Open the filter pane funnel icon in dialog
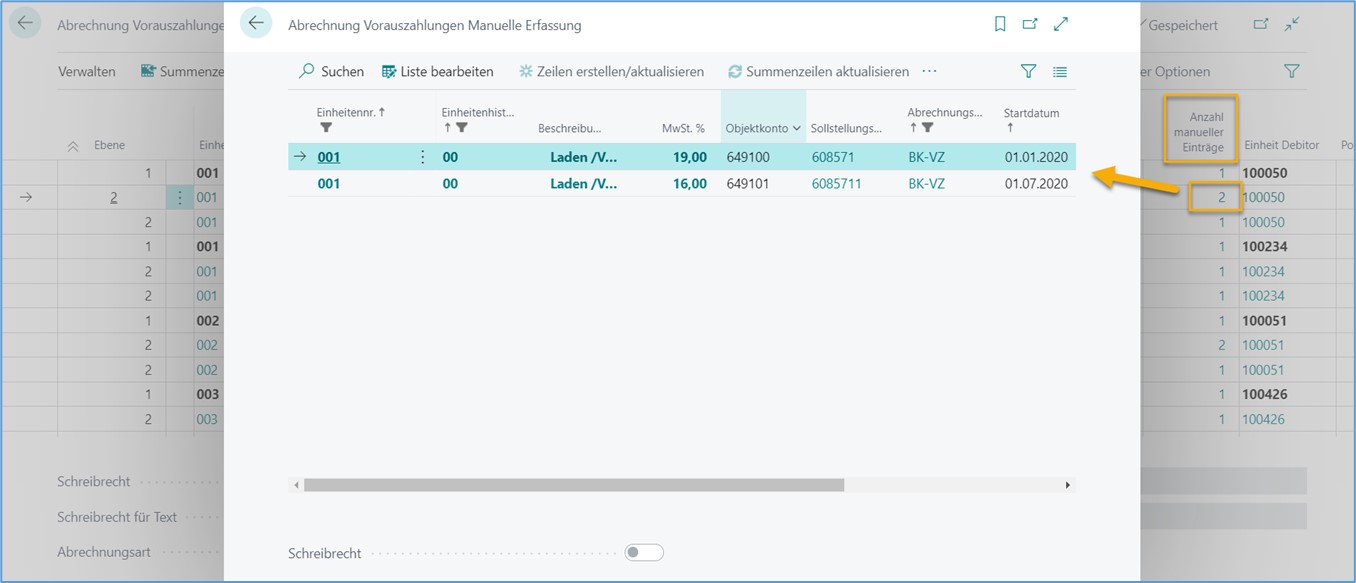Screen dimensions: 1356x583 pyautogui.click(x=1028, y=71)
